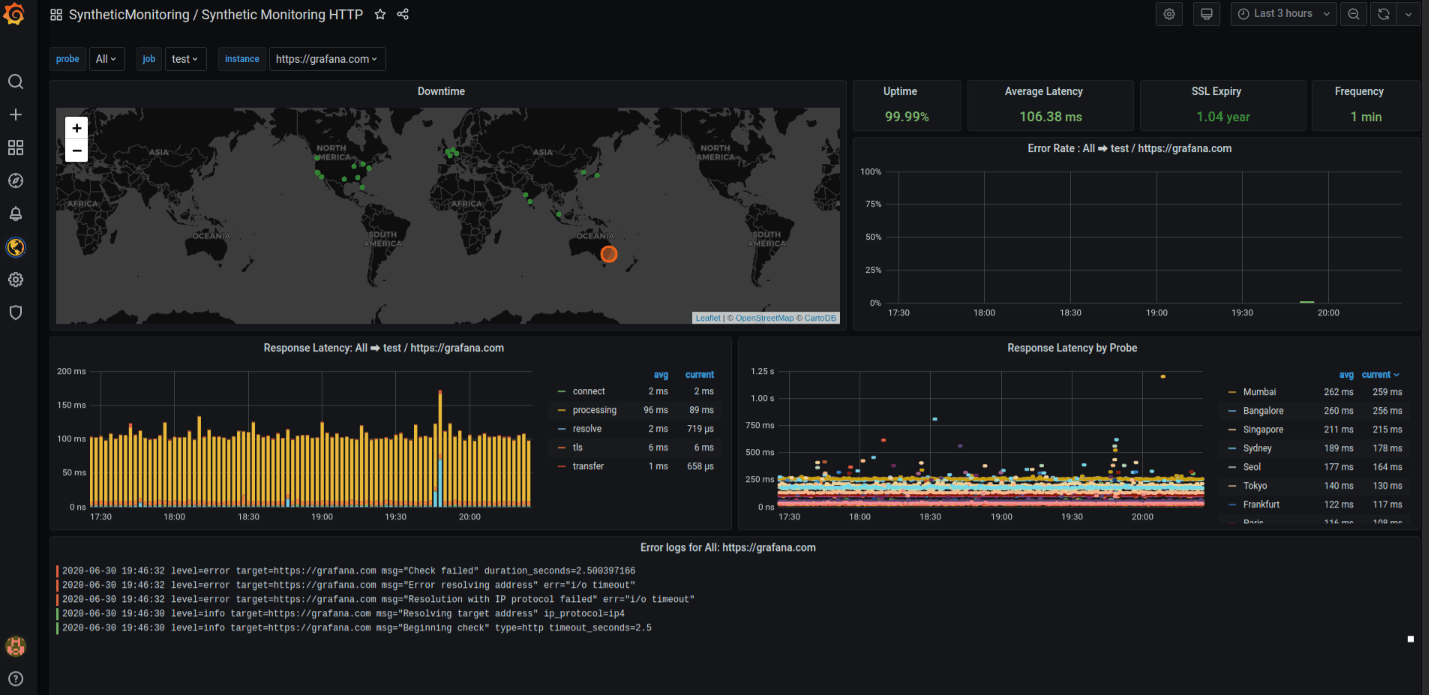Open the Server Admin shield icon
The height and width of the screenshot is (695, 1429).
click(15, 313)
